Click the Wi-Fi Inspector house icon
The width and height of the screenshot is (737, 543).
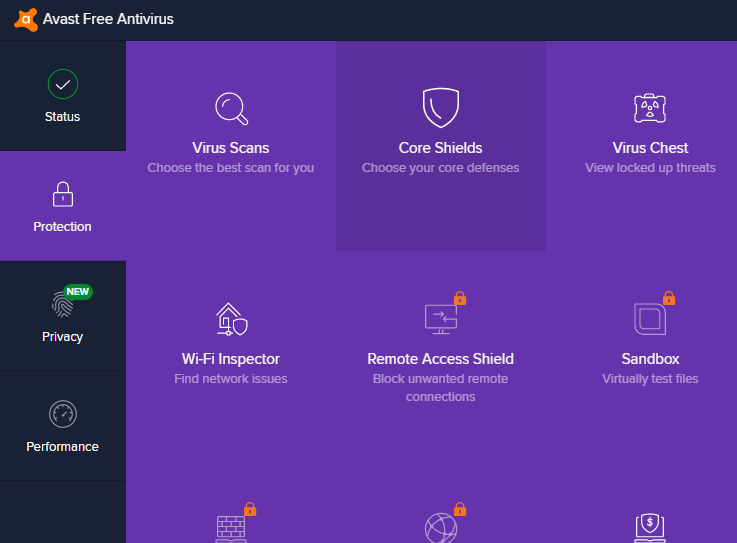pyautogui.click(x=231, y=319)
